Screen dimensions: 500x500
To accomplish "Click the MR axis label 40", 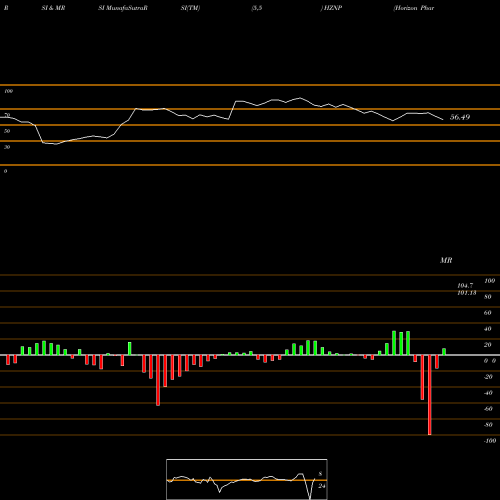I will pos(488,329).
